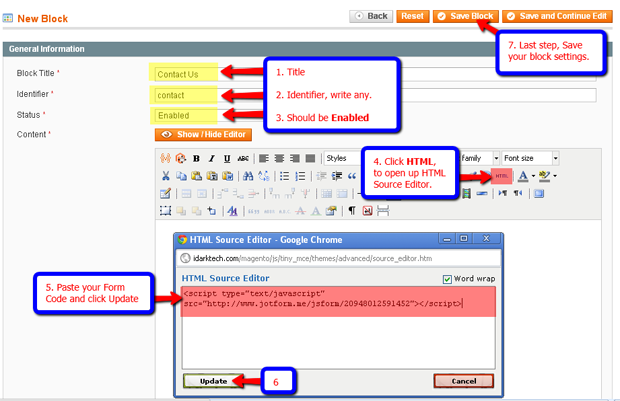The width and height of the screenshot is (620, 401).
Task: Open the Status dropdown set to Enabled
Action: (185, 116)
